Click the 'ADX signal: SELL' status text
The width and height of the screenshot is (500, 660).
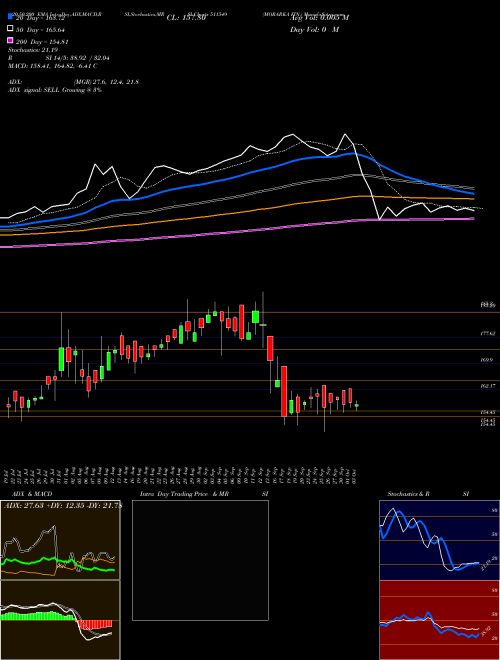[34, 90]
